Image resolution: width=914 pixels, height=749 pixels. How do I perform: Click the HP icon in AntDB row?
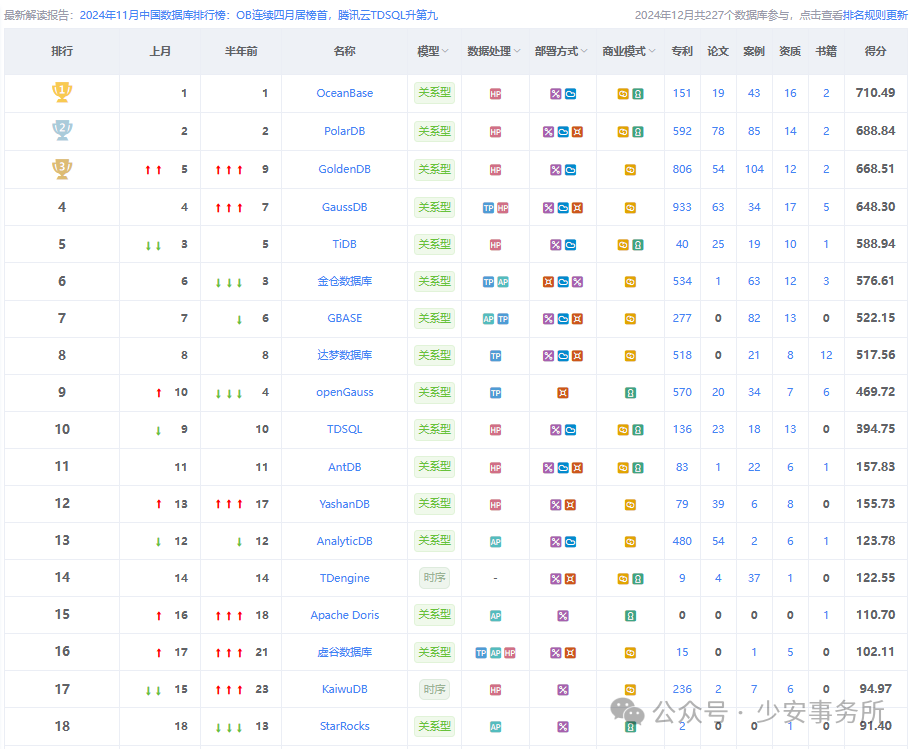(x=495, y=468)
